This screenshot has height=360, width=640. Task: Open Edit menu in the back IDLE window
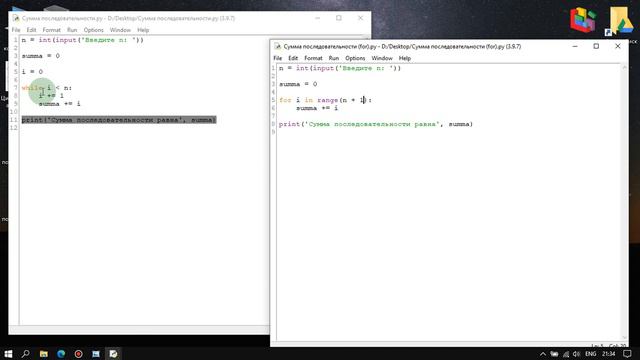click(x=31, y=30)
